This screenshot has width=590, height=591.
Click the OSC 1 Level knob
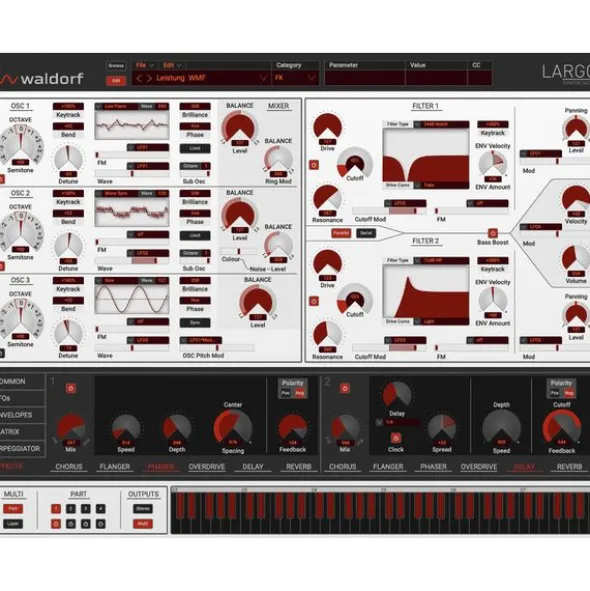pos(239,128)
